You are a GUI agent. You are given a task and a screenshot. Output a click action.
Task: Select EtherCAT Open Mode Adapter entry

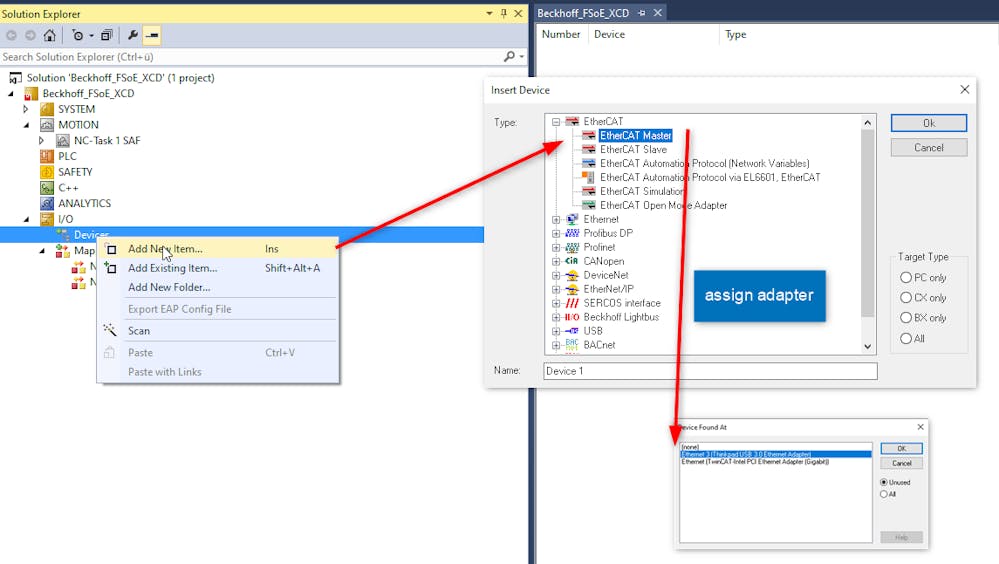(663, 205)
